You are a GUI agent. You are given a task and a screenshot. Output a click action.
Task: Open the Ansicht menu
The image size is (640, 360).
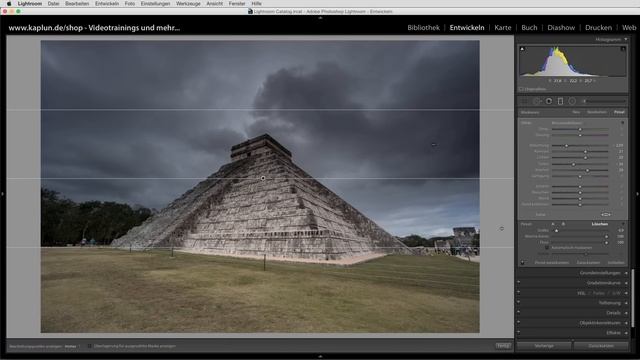tap(214, 4)
